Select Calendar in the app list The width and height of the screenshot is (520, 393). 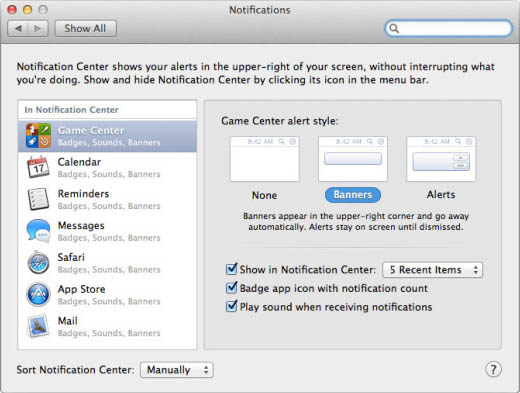coord(107,168)
